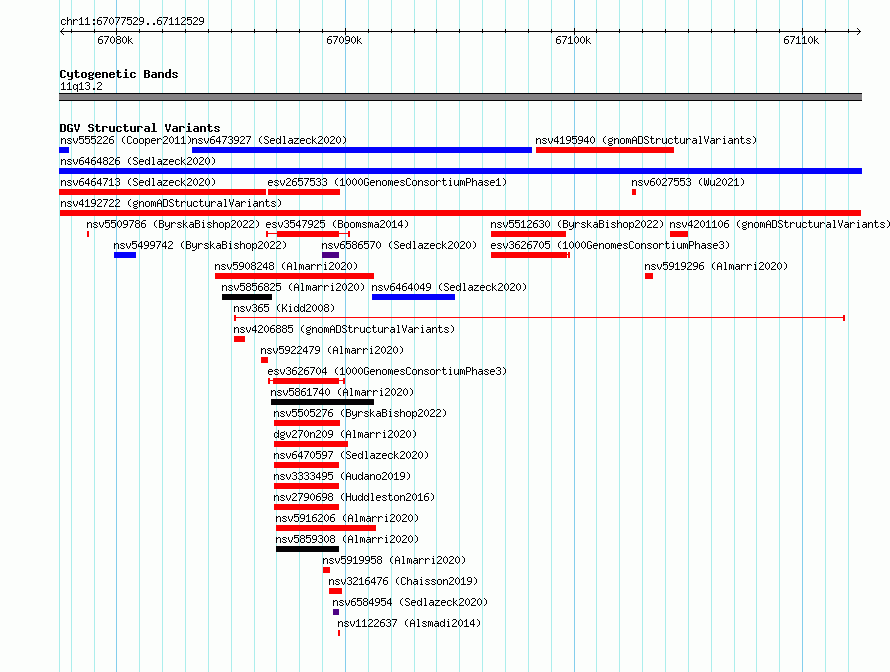The image size is (890, 672).
Task: Open esv2657533 1000GenomesConsortiumPhase1 entry
Action: click(x=387, y=182)
